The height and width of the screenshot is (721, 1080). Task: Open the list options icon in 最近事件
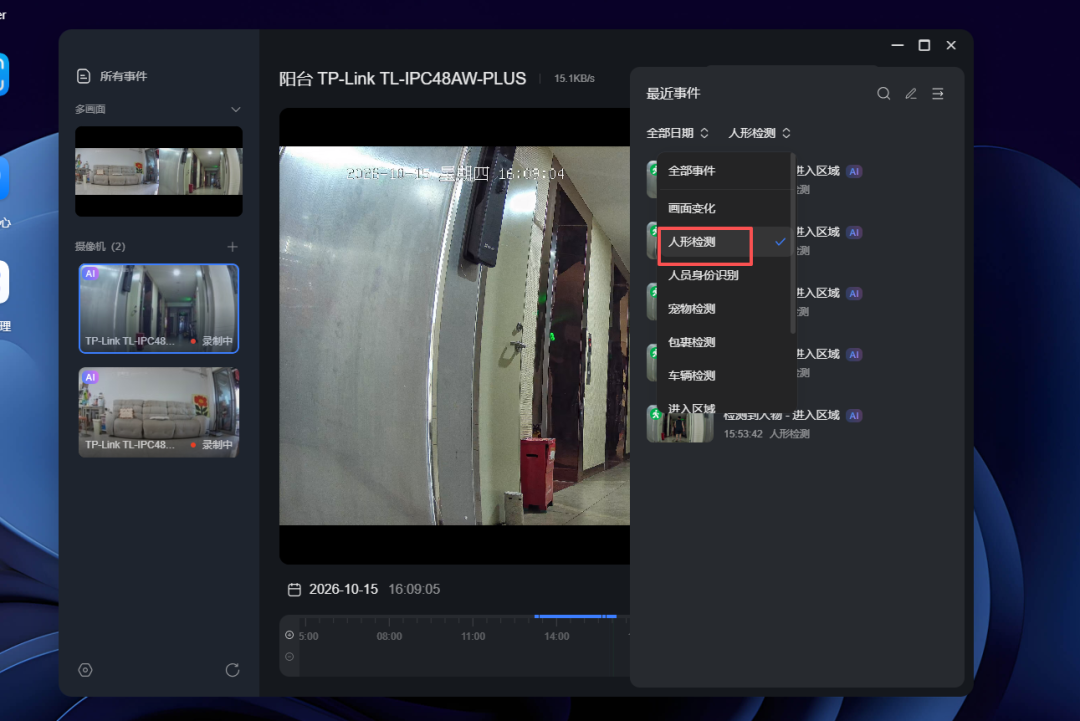click(x=937, y=94)
